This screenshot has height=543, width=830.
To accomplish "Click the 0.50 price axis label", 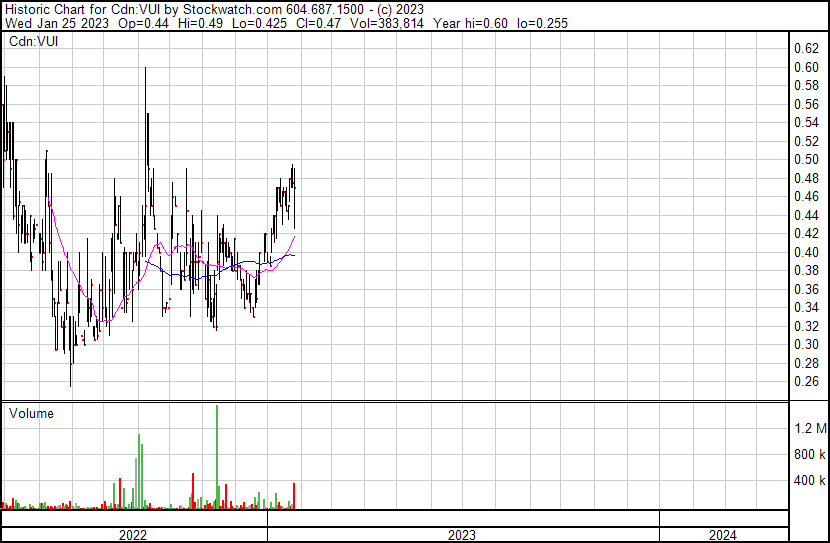I will (806, 160).
